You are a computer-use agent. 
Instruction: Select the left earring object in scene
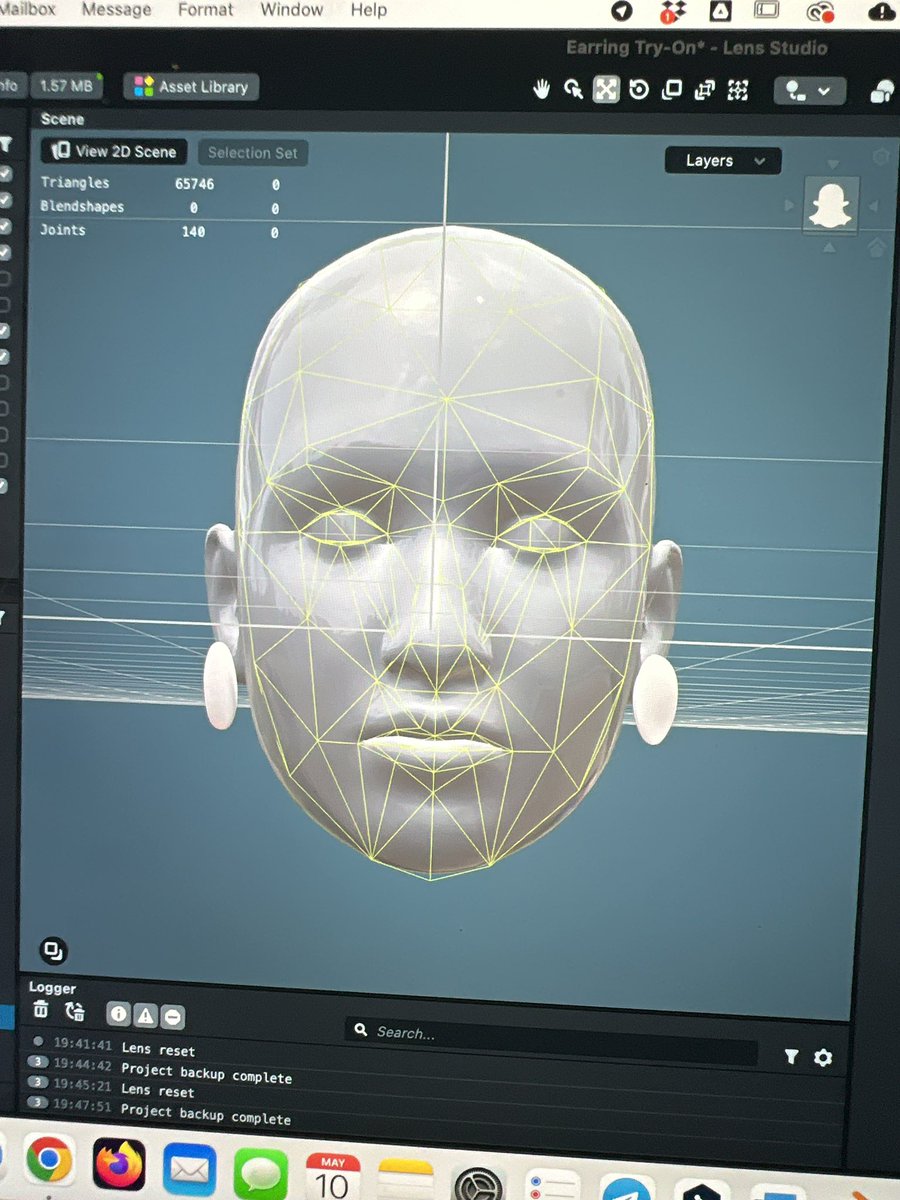[220, 685]
